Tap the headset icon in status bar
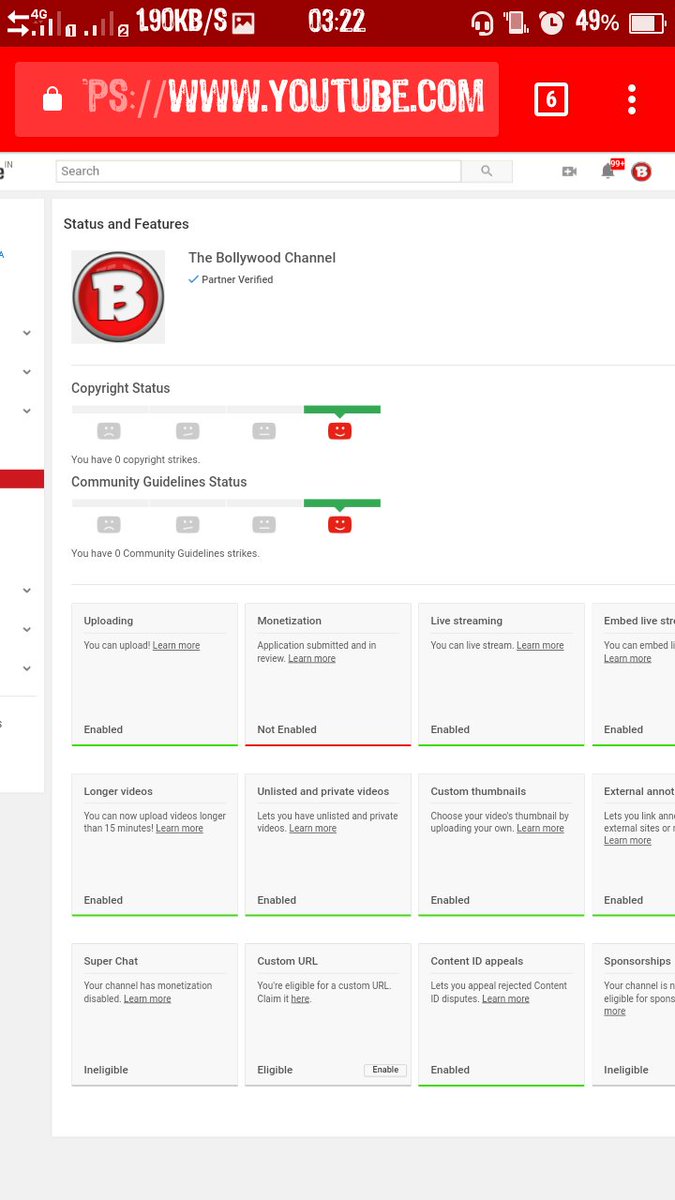This screenshot has height=1200, width=675. pos(483,22)
